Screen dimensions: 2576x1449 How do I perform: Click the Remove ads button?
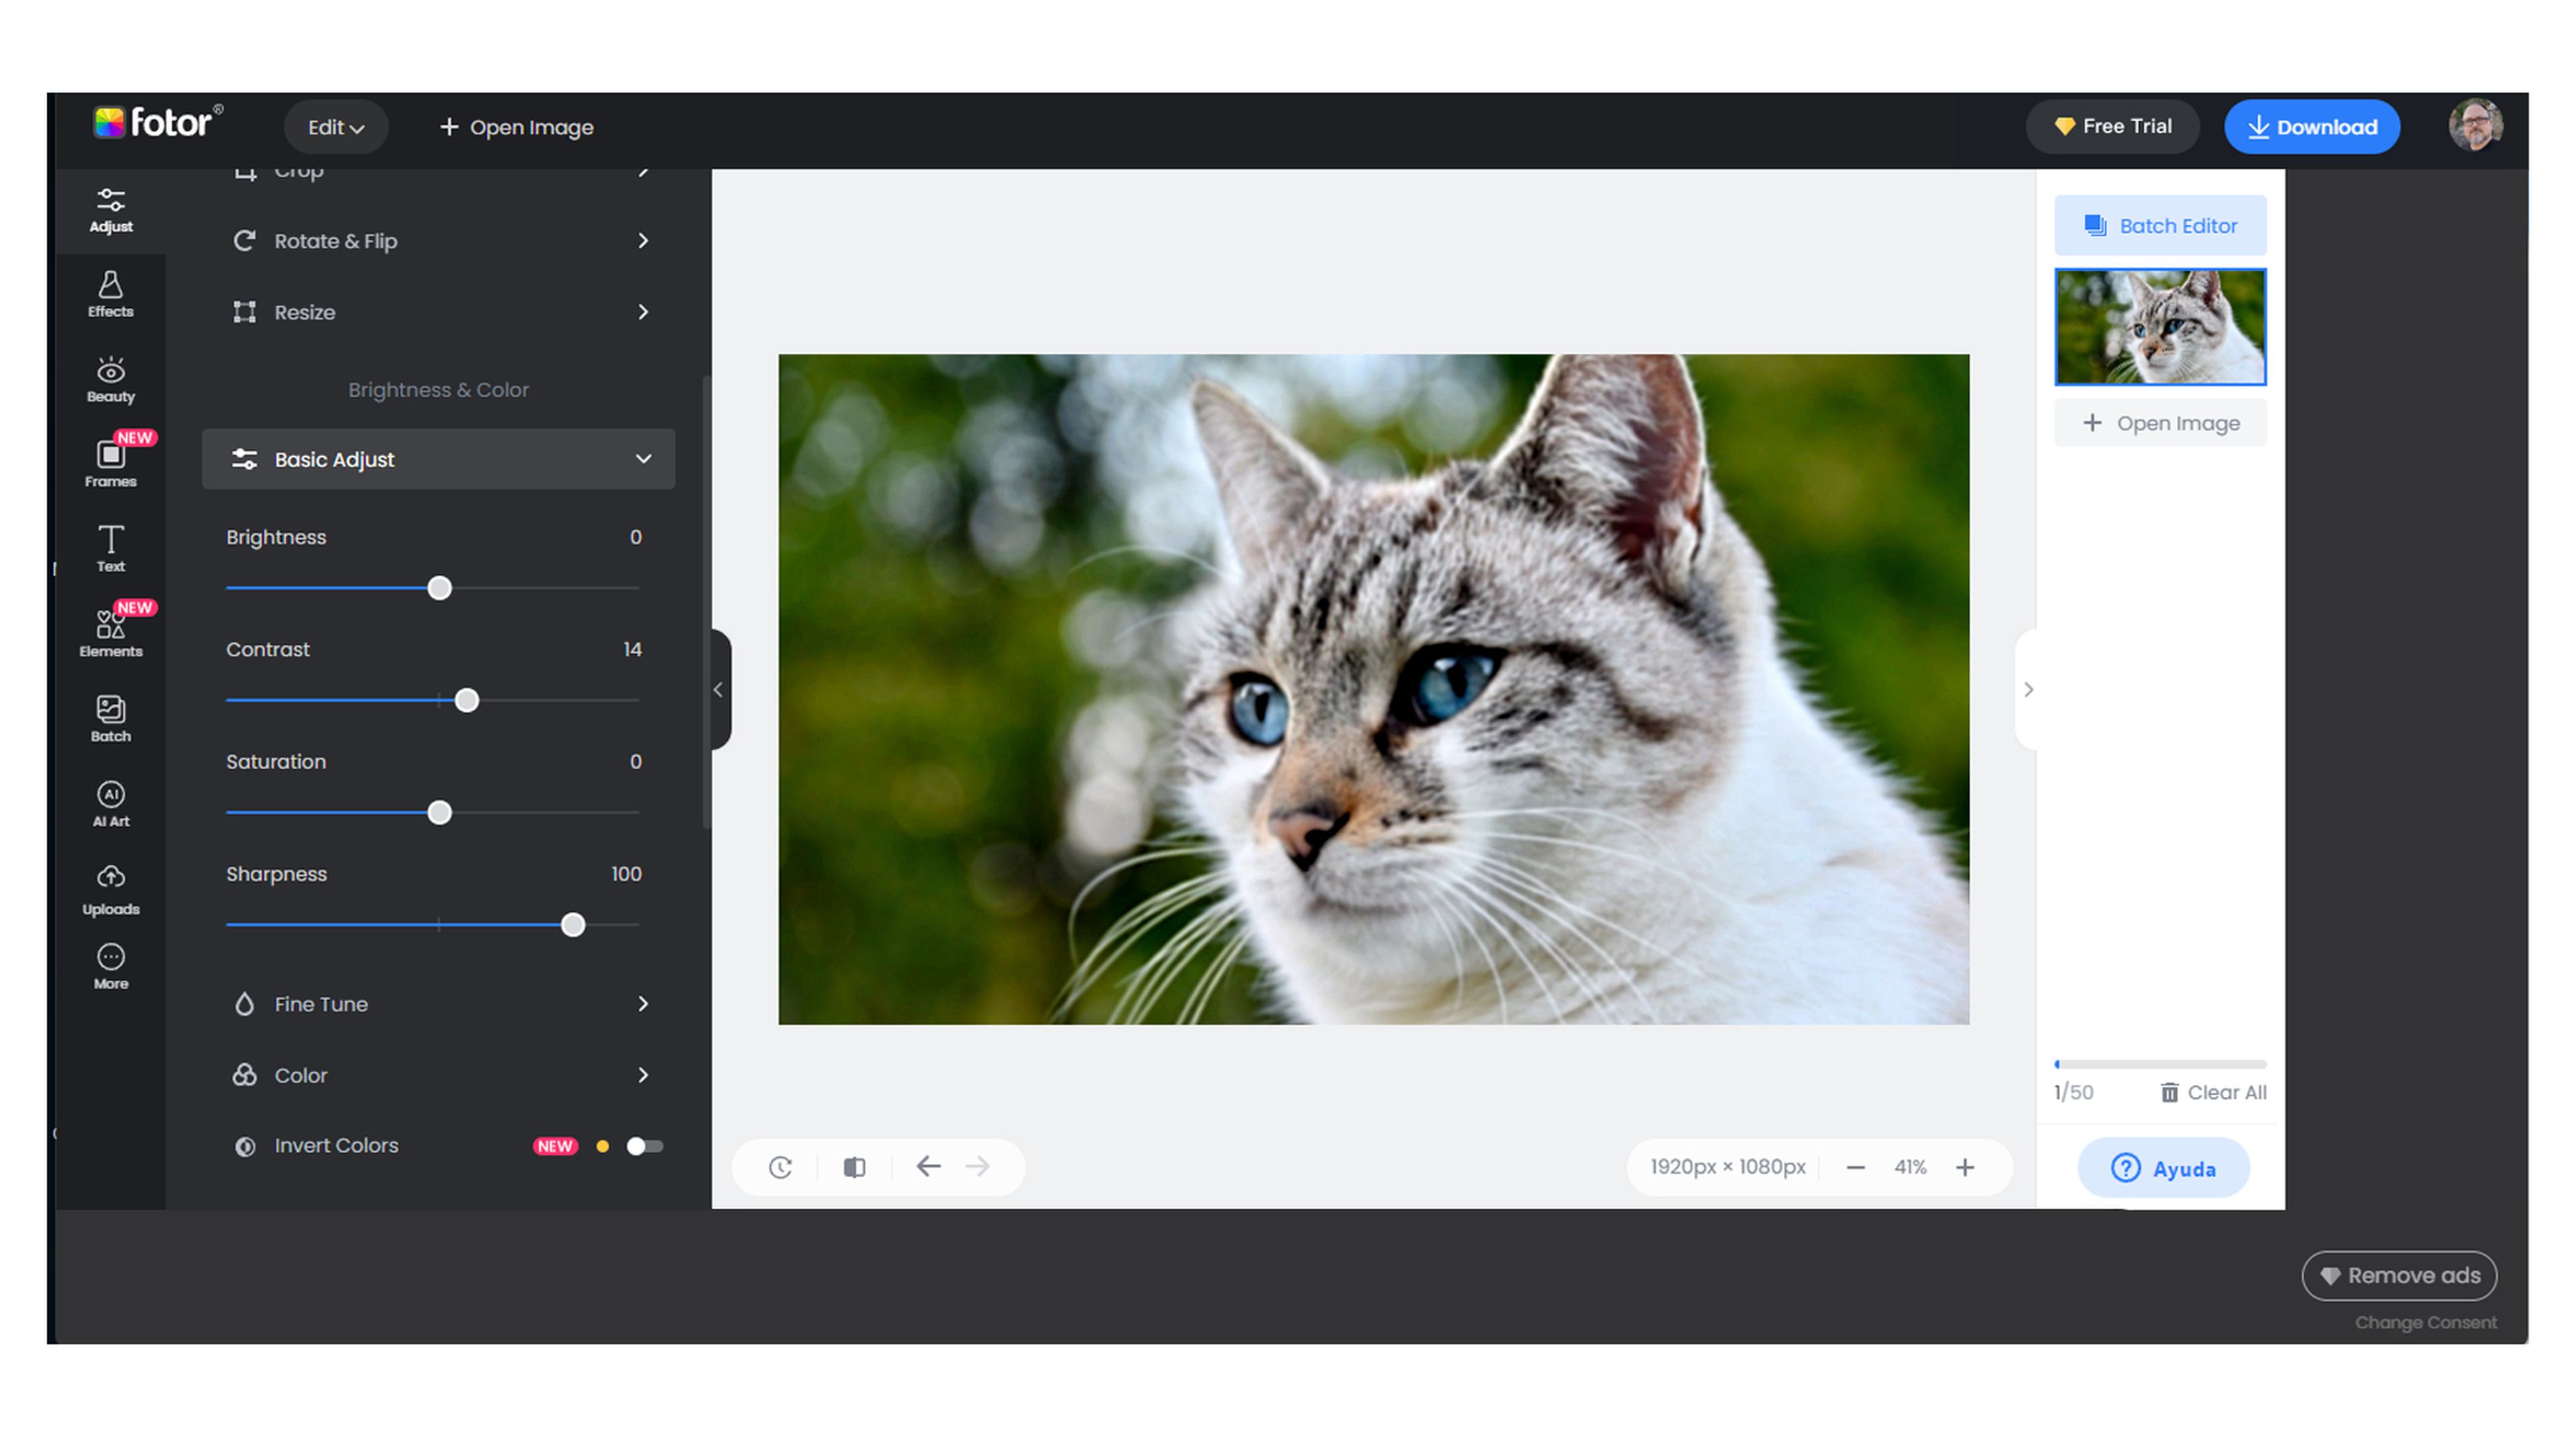pyautogui.click(x=2399, y=1276)
